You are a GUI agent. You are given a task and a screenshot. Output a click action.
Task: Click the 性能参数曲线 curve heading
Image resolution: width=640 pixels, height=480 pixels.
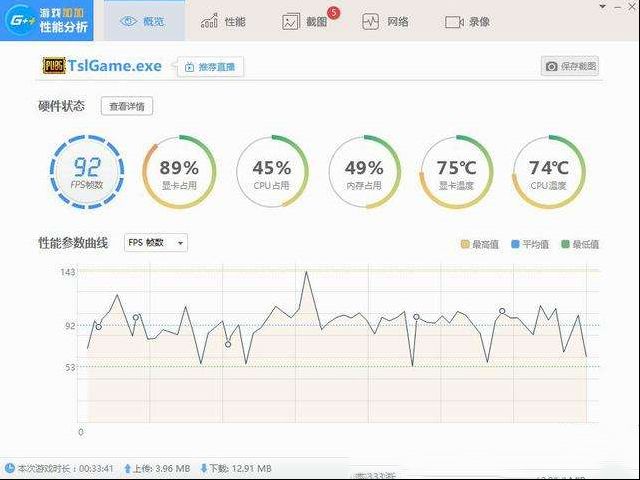coord(73,243)
